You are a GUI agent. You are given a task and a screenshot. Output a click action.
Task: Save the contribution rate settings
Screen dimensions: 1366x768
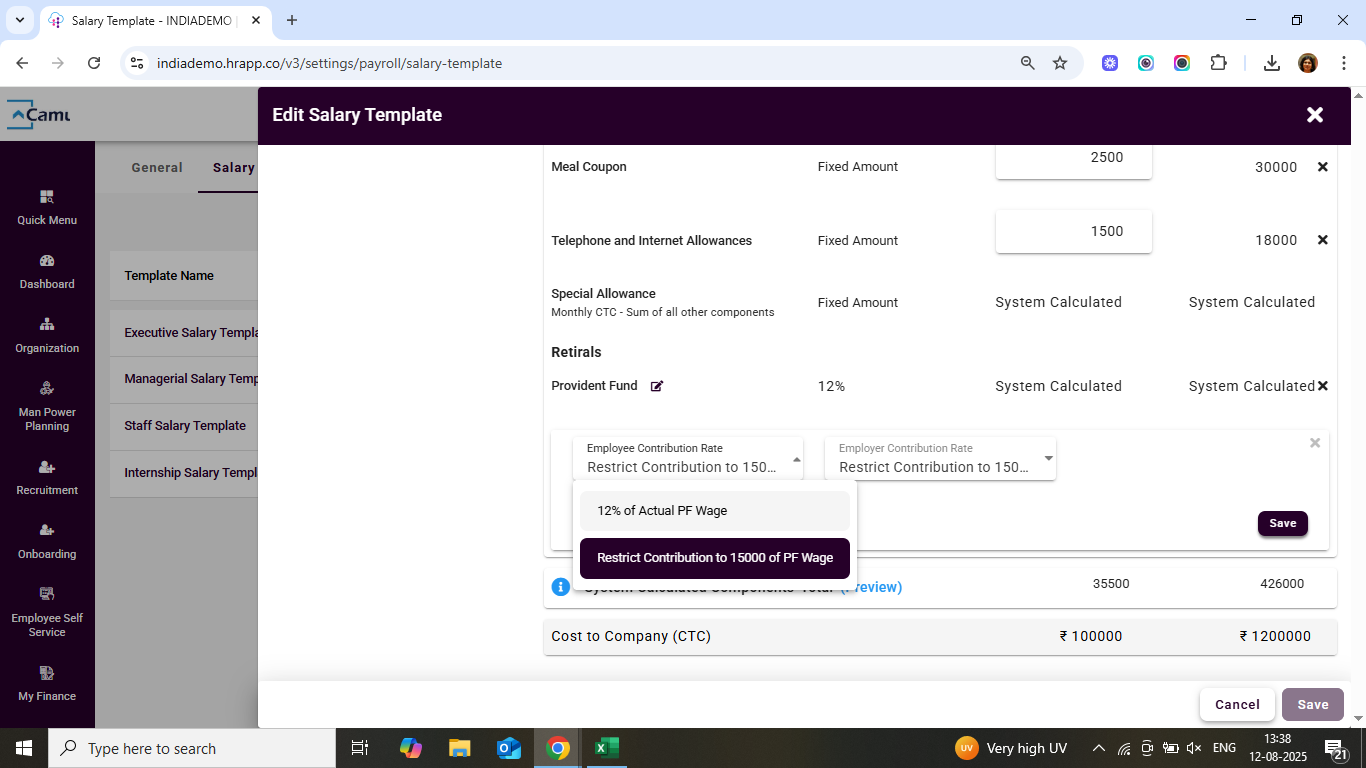point(1282,523)
